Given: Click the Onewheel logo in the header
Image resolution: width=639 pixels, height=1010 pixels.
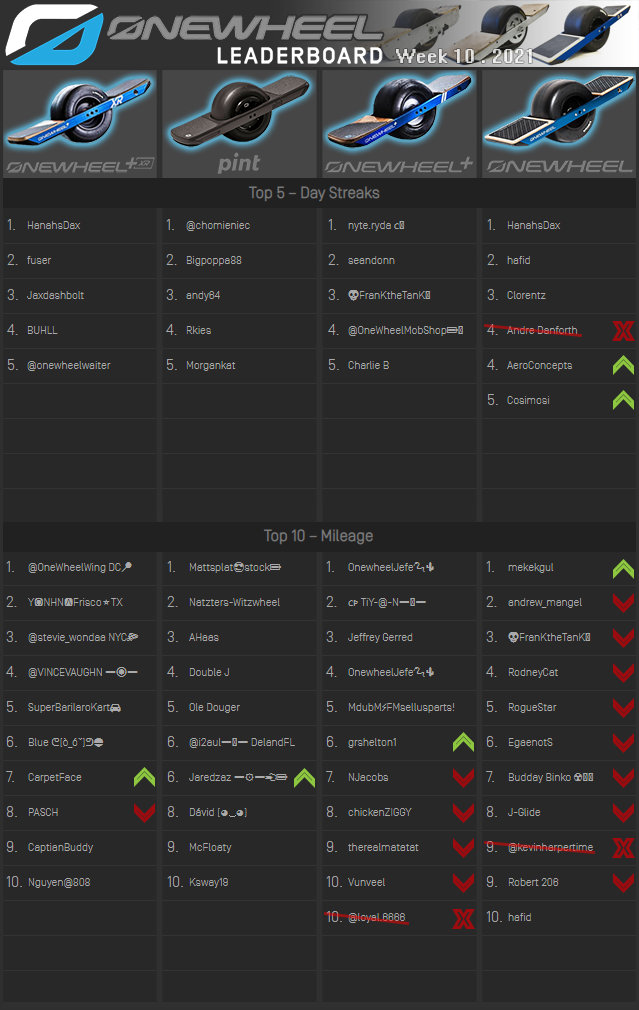Looking at the screenshot, I should pyautogui.click(x=52, y=33).
